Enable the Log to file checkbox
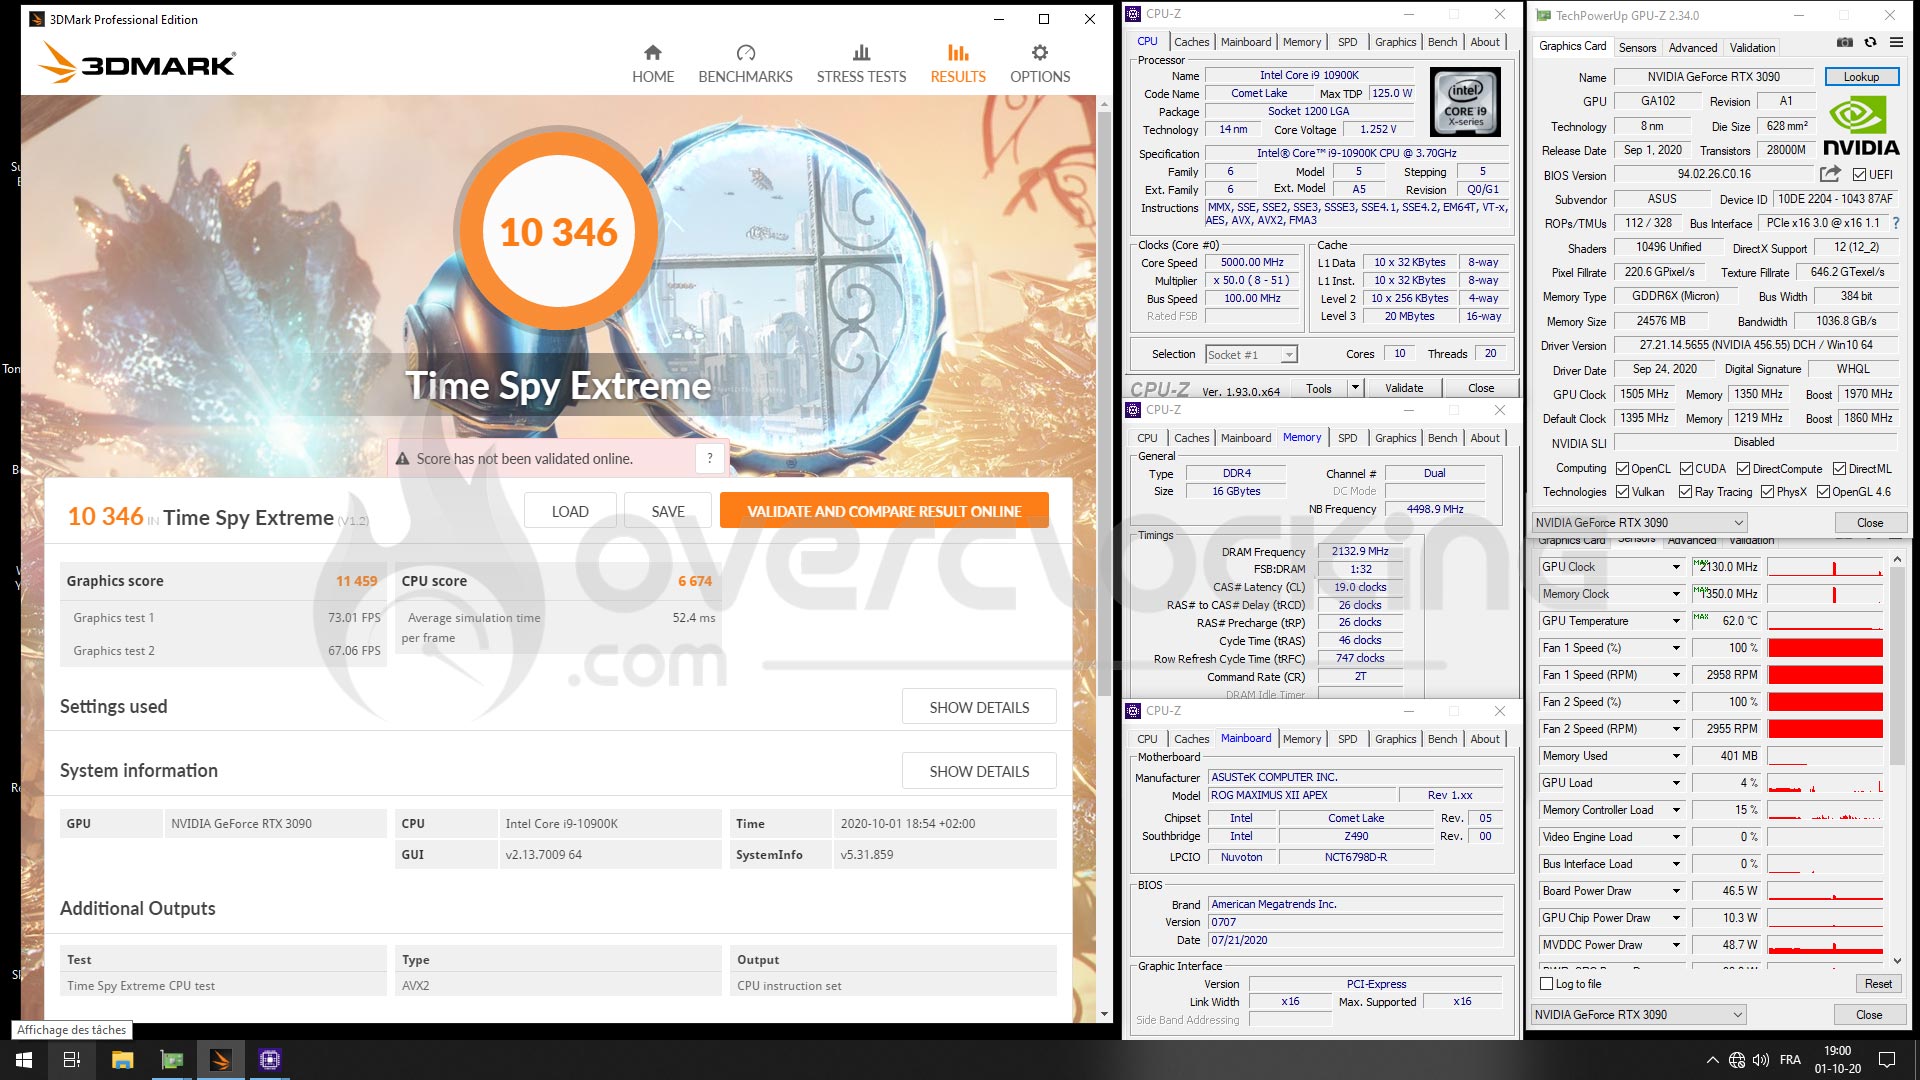The width and height of the screenshot is (1920, 1080). point(1547,984)
